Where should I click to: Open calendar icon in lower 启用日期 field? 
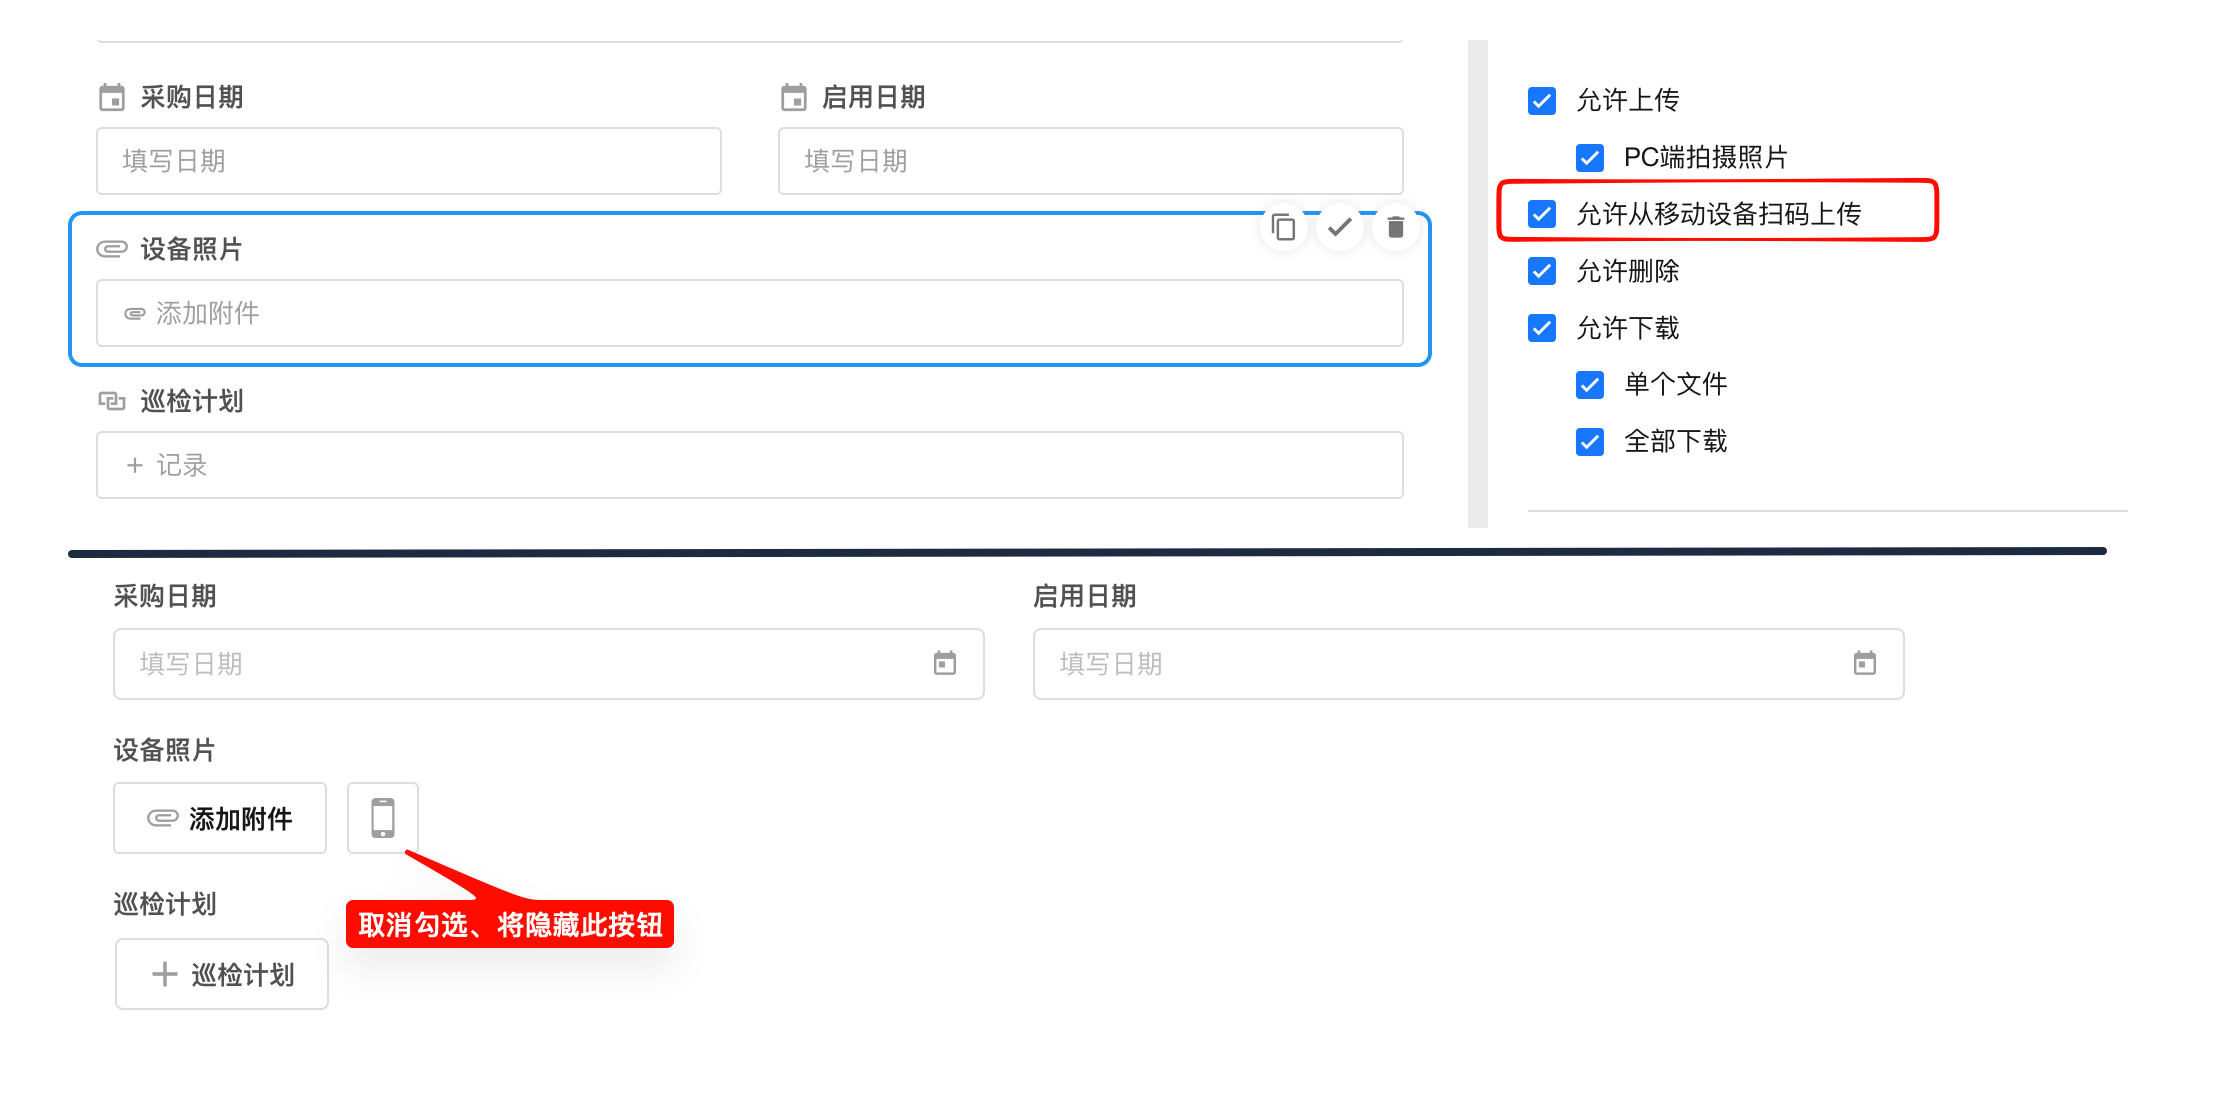(x=1864, y=663)
